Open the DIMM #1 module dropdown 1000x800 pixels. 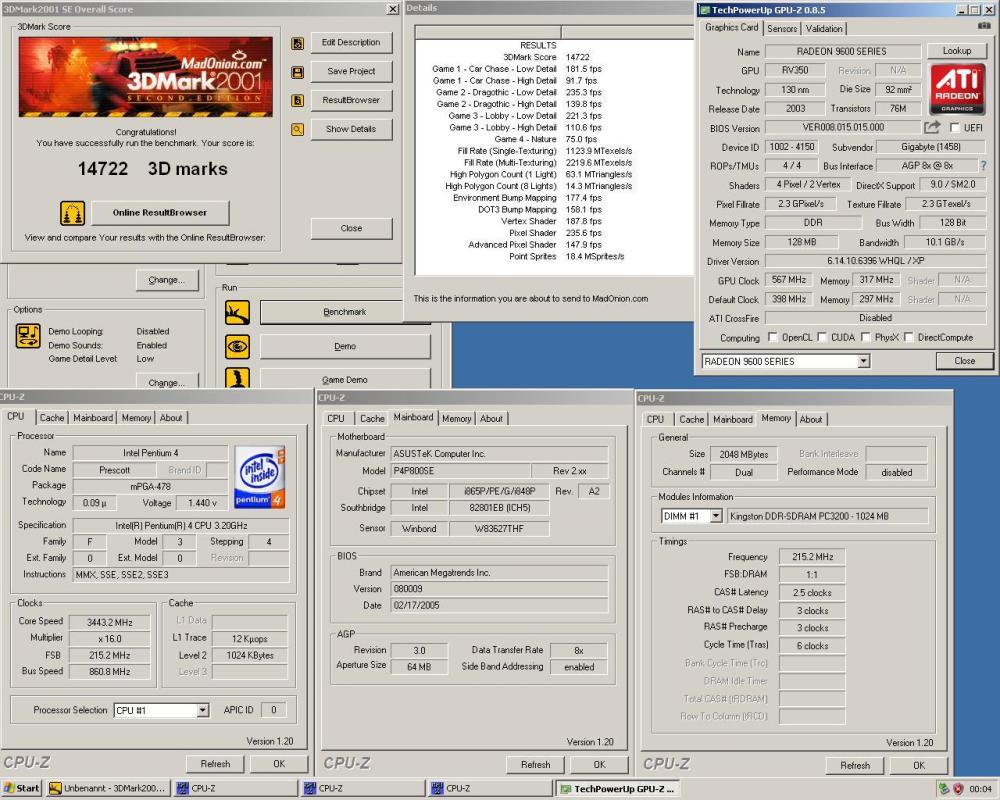pos(716,515)
